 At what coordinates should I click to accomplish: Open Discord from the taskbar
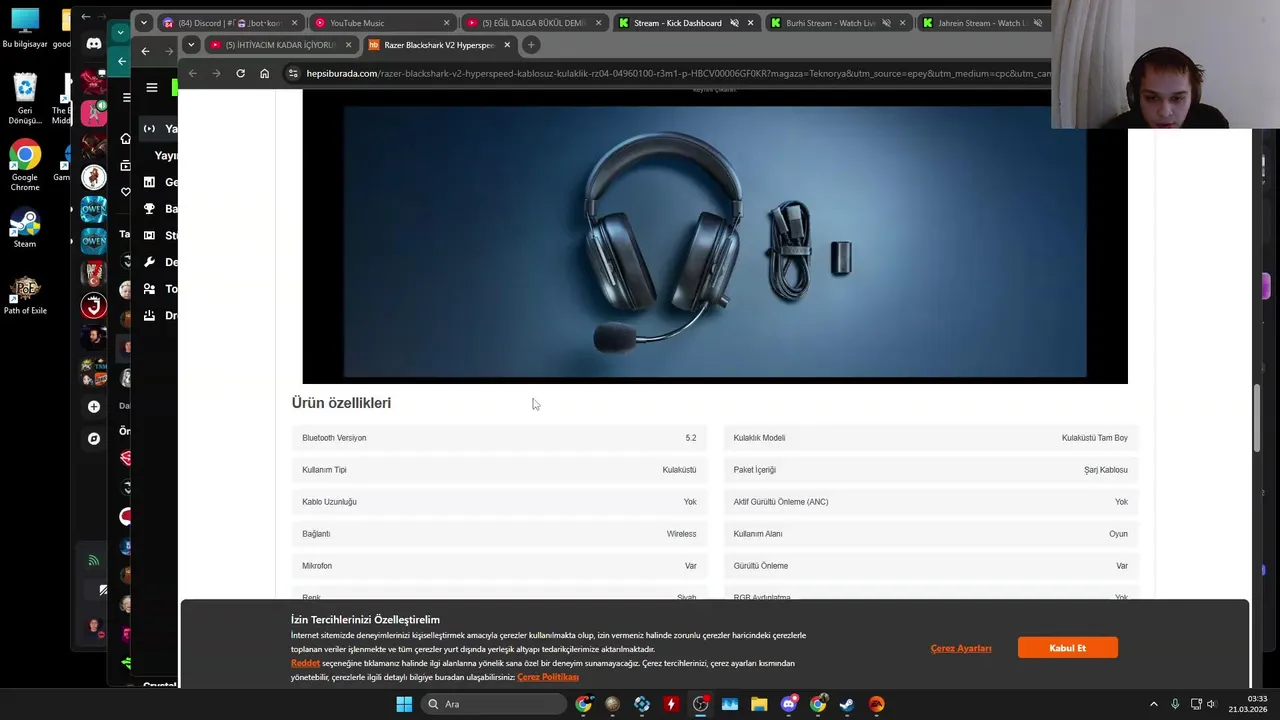point(788,704)
